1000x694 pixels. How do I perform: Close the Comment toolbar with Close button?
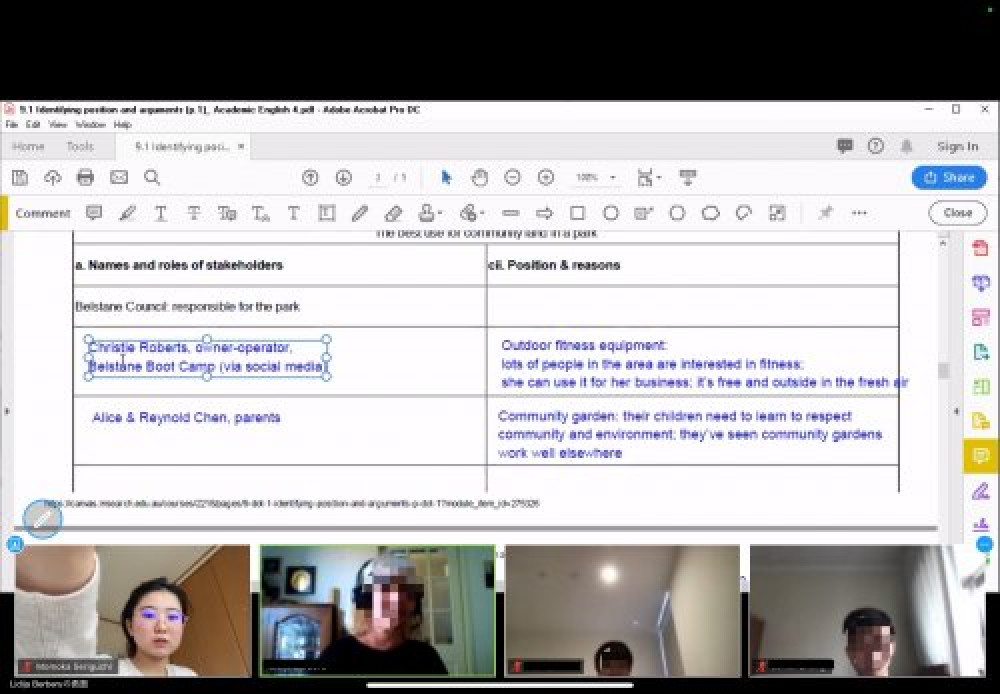pos(957,213)
